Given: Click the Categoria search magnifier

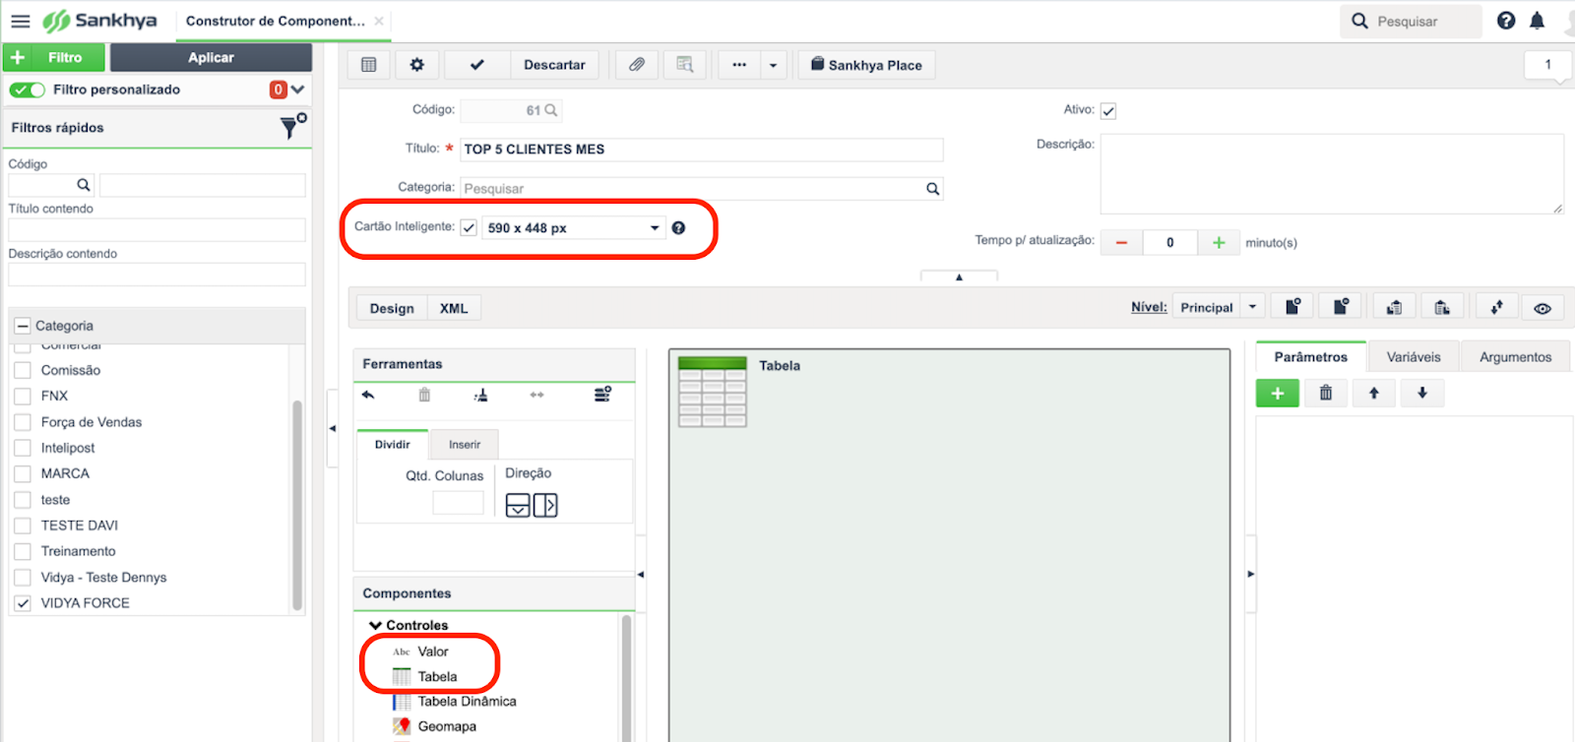Looking at the screenshot, I should [932, 188].
